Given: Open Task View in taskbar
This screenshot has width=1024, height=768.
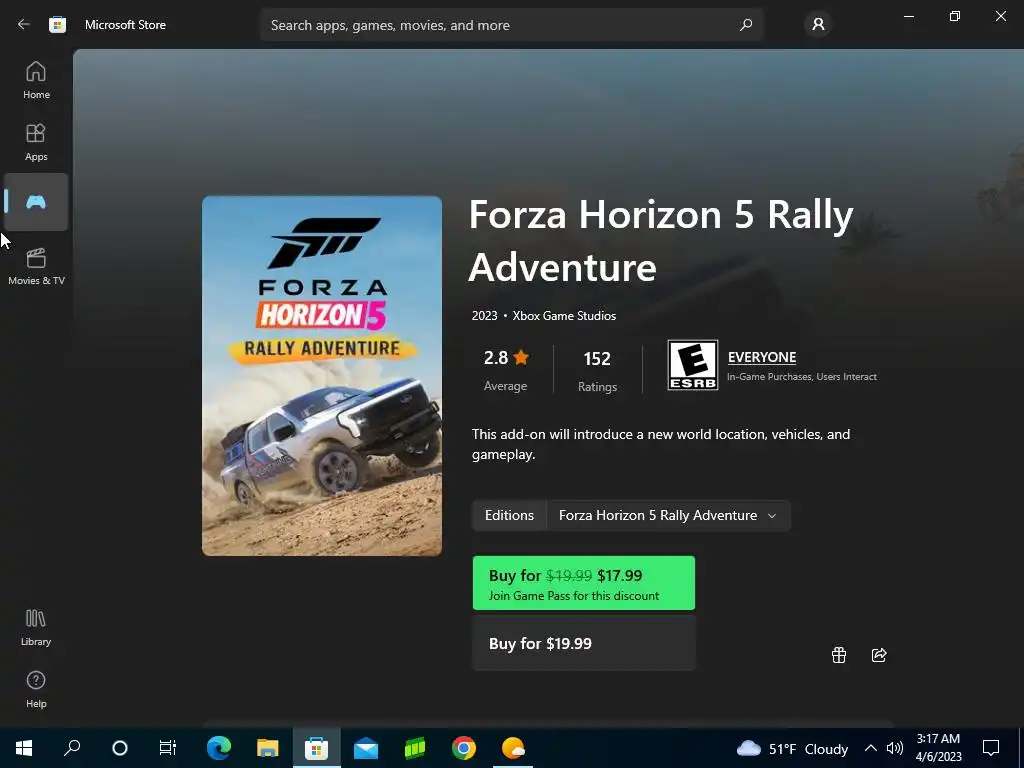Looking at the screenshot, I should [168, 748].
